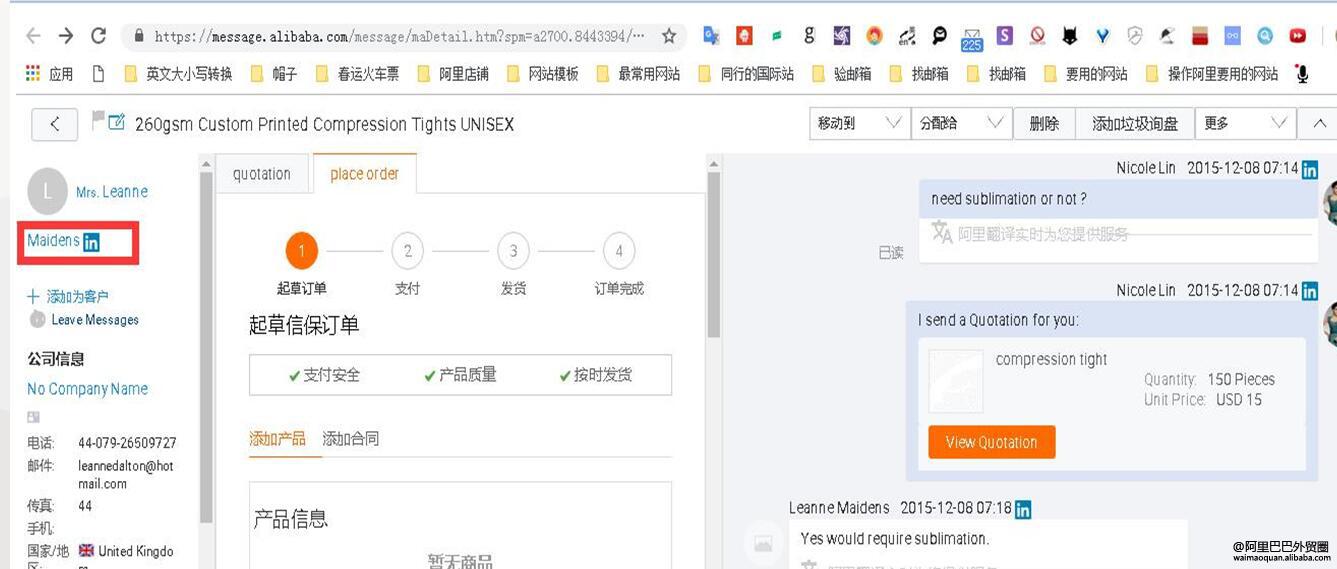Switch to the 添加合同 tab

(351, 439)
